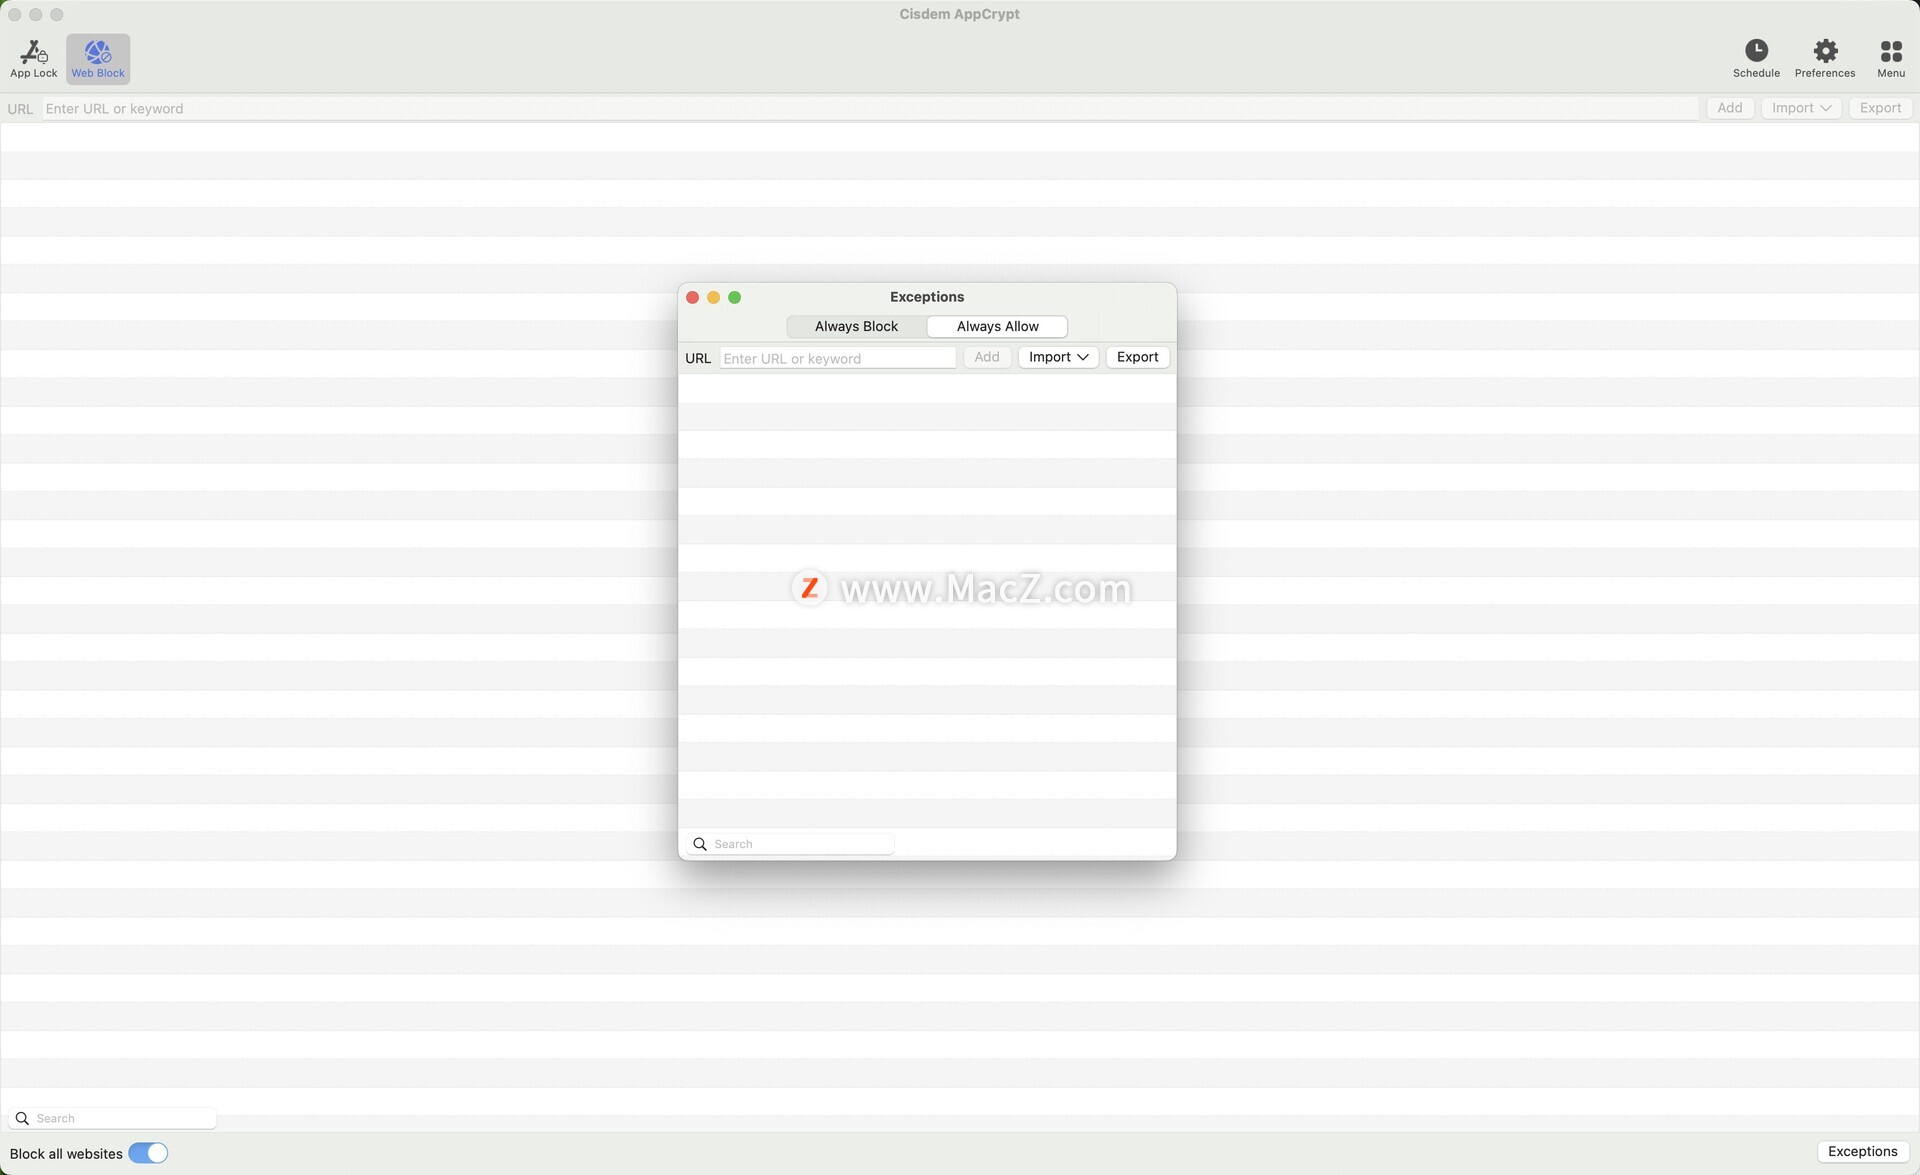Switch to the Always Block tab
Screen dimensions: 1920x1175
pyautogui.click(x=856, y=327)
